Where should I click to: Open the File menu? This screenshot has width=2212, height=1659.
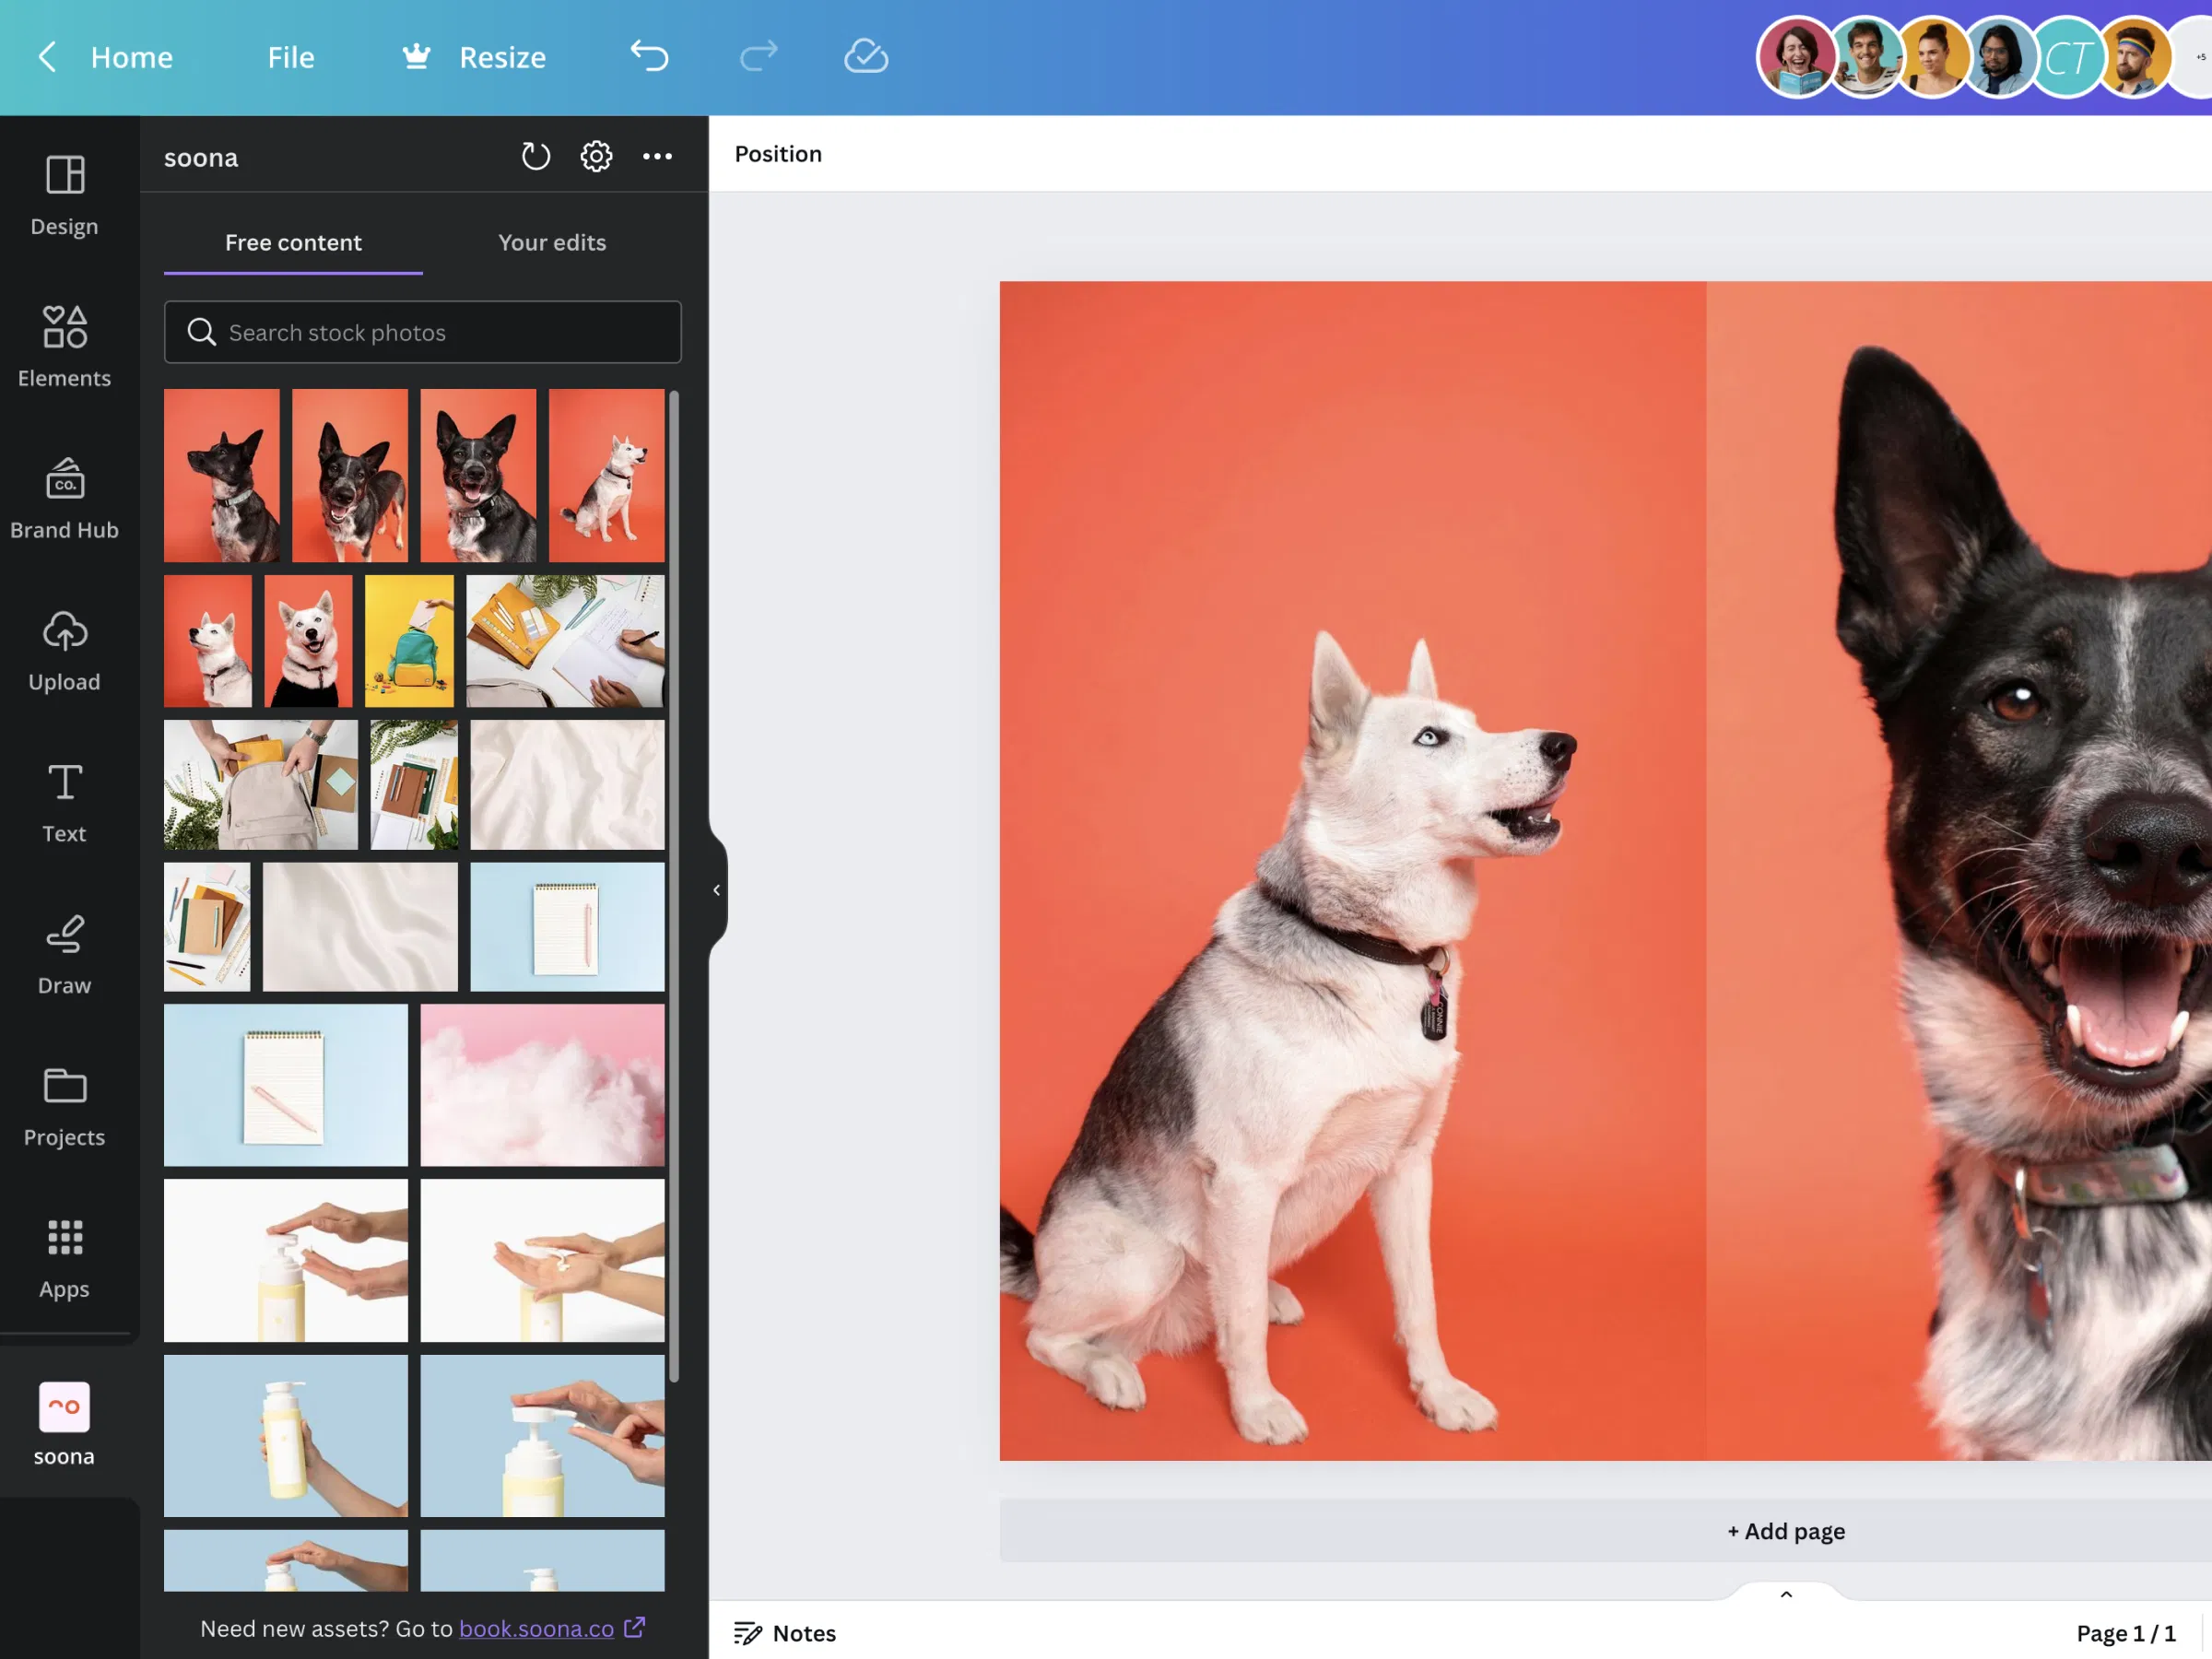290,57
